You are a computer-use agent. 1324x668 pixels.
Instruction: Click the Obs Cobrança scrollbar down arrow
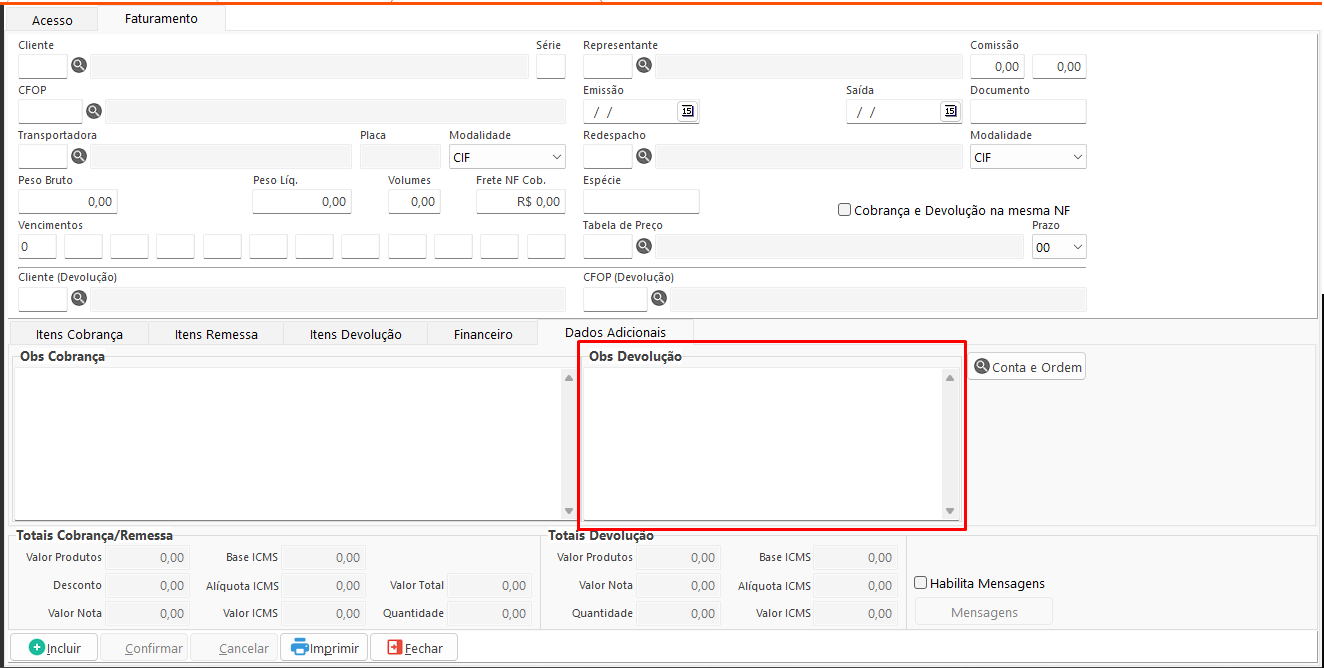point(569,511)
